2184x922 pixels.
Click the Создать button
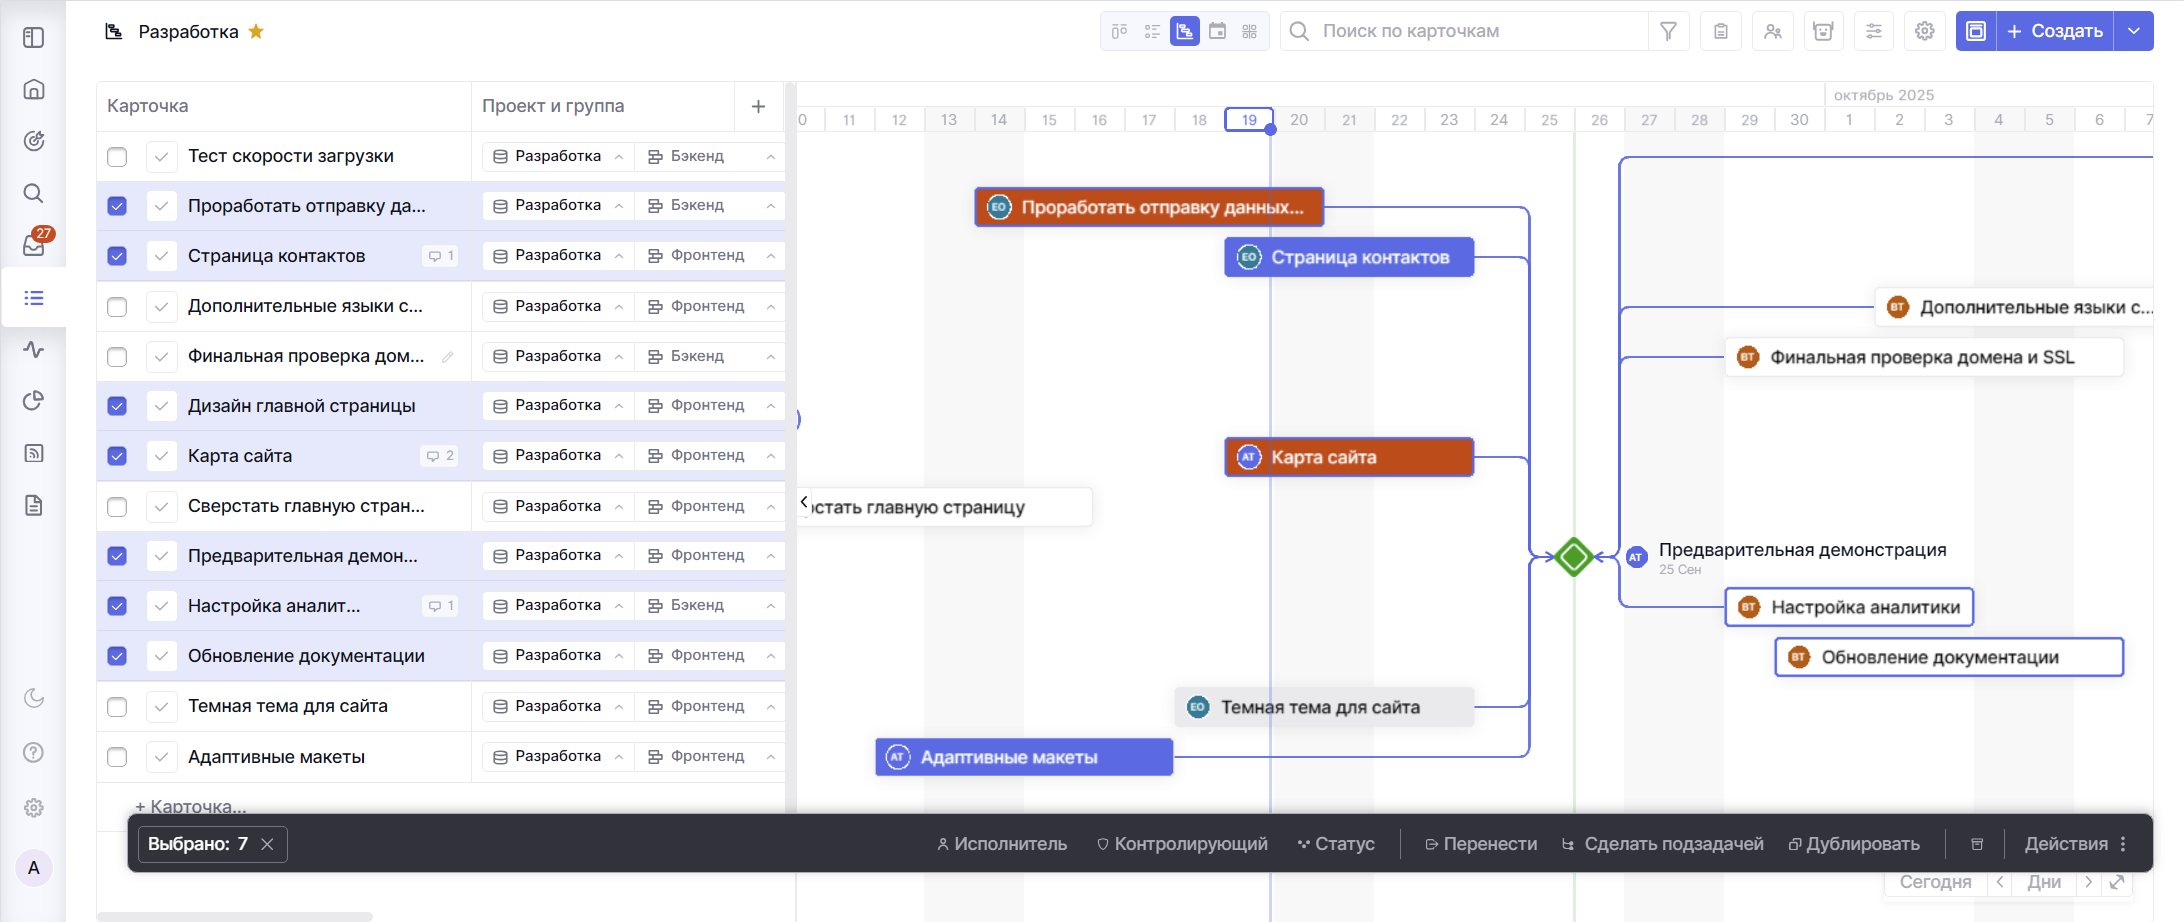pyautogui.click(x=2055, y=31)
